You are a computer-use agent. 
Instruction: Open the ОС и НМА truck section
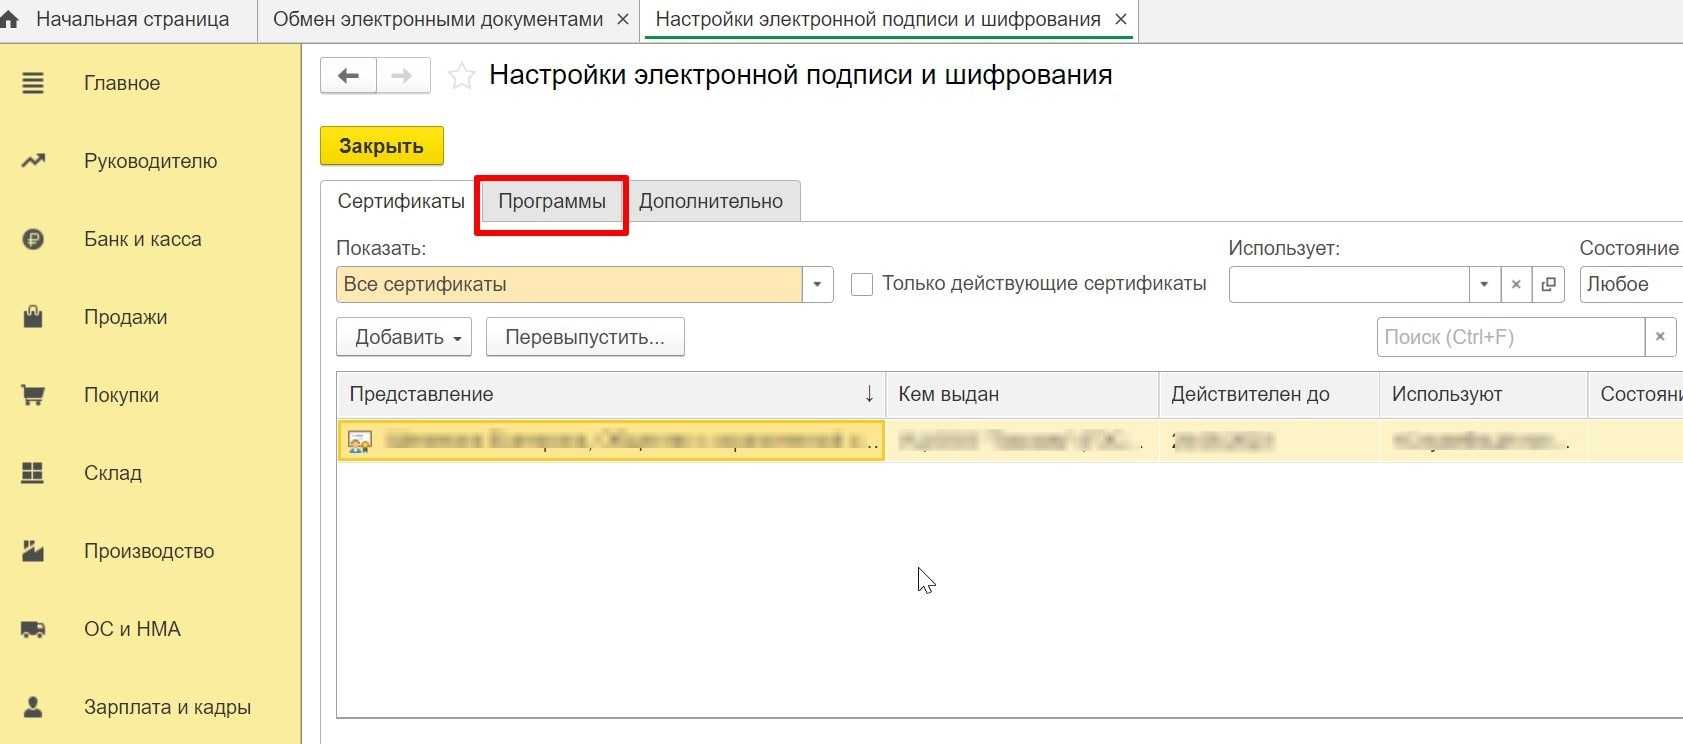click(132, 629)
